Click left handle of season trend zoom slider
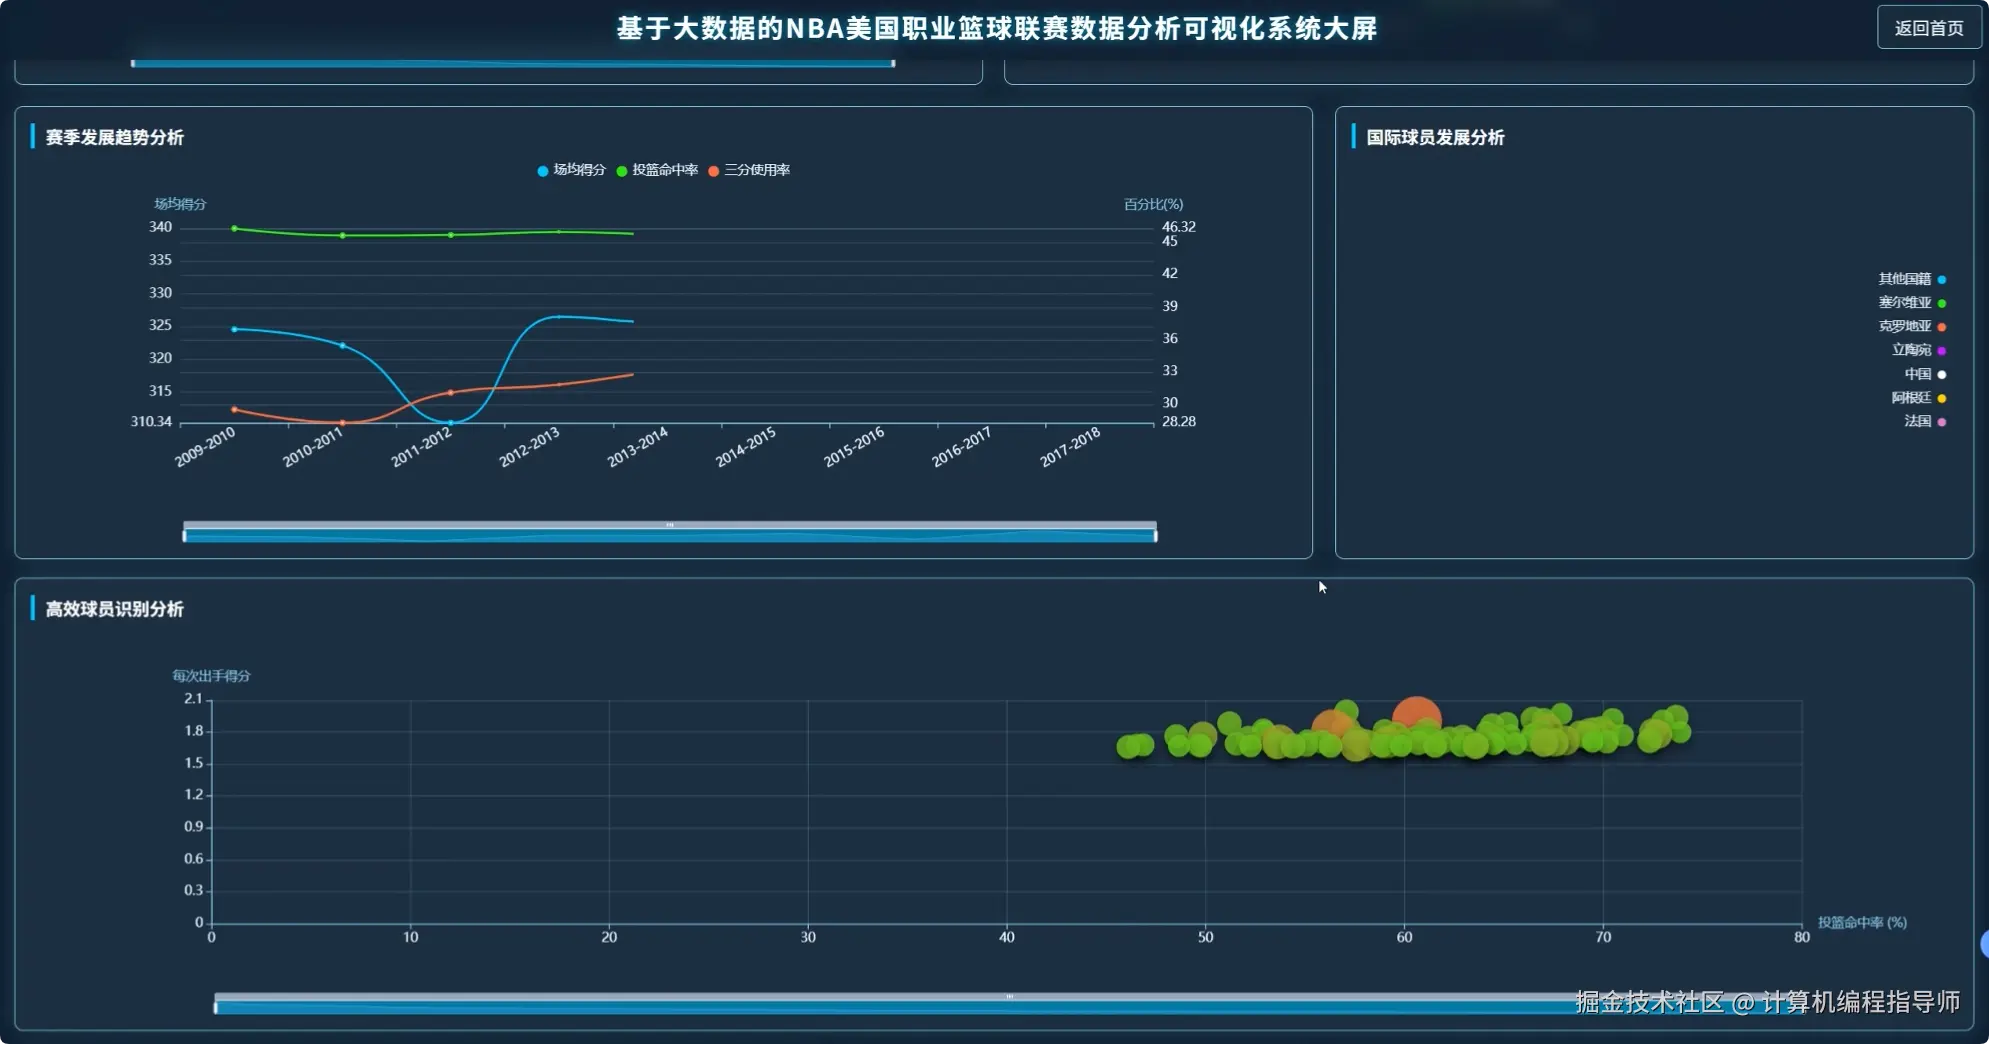Image resolution: width=1989 pixels, height=1044 pixels. (x=185, y=536)
